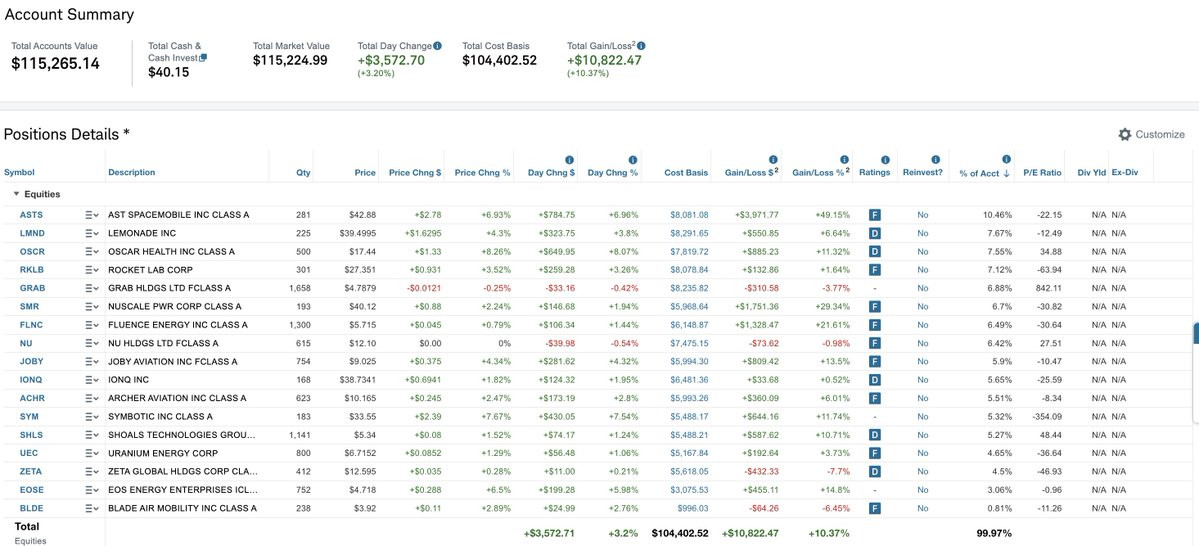Click the D rating badge for OSCR

875,252
